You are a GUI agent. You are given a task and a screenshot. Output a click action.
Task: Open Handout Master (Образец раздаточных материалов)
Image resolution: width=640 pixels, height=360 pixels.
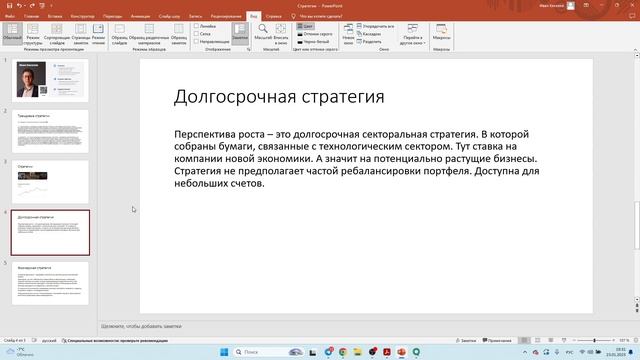(149, 34)
